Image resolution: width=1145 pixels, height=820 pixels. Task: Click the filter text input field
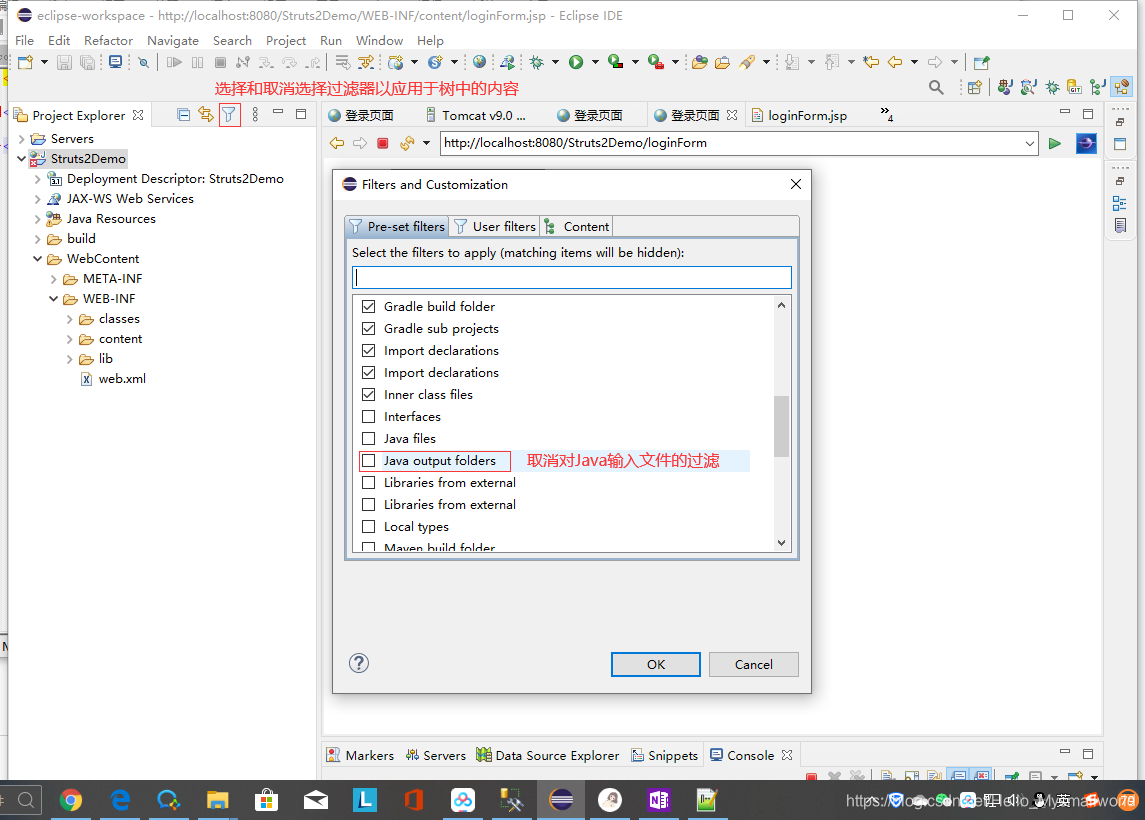tap(571, 276)
